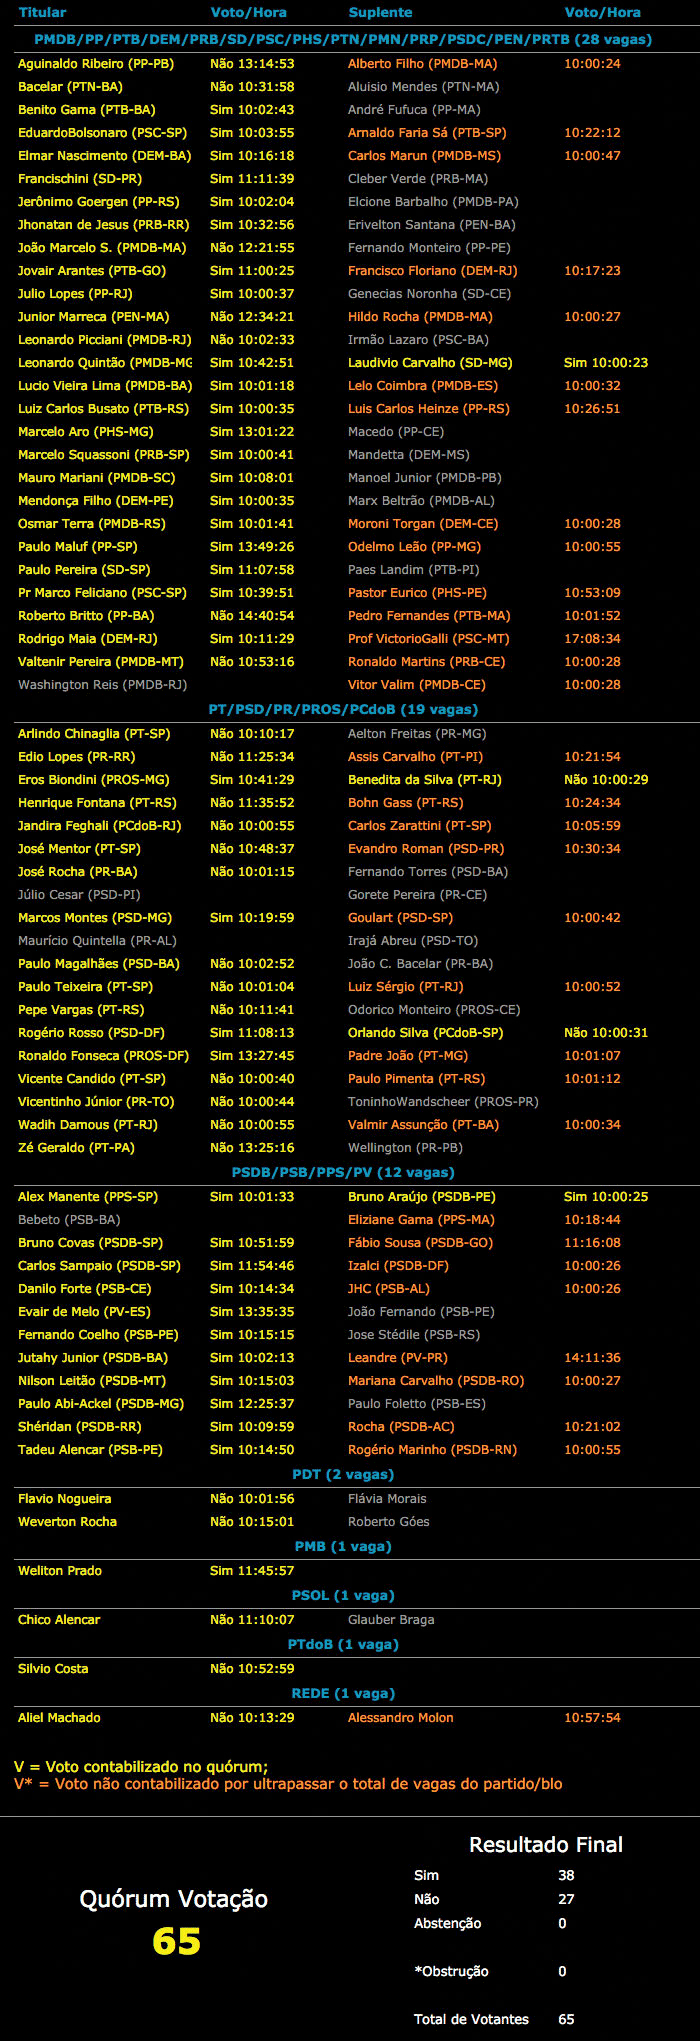This screenshot has height=2041, width=700.
Task: Select Jovair Arantes (PTB-GO)
Action: tap(92, 271)
